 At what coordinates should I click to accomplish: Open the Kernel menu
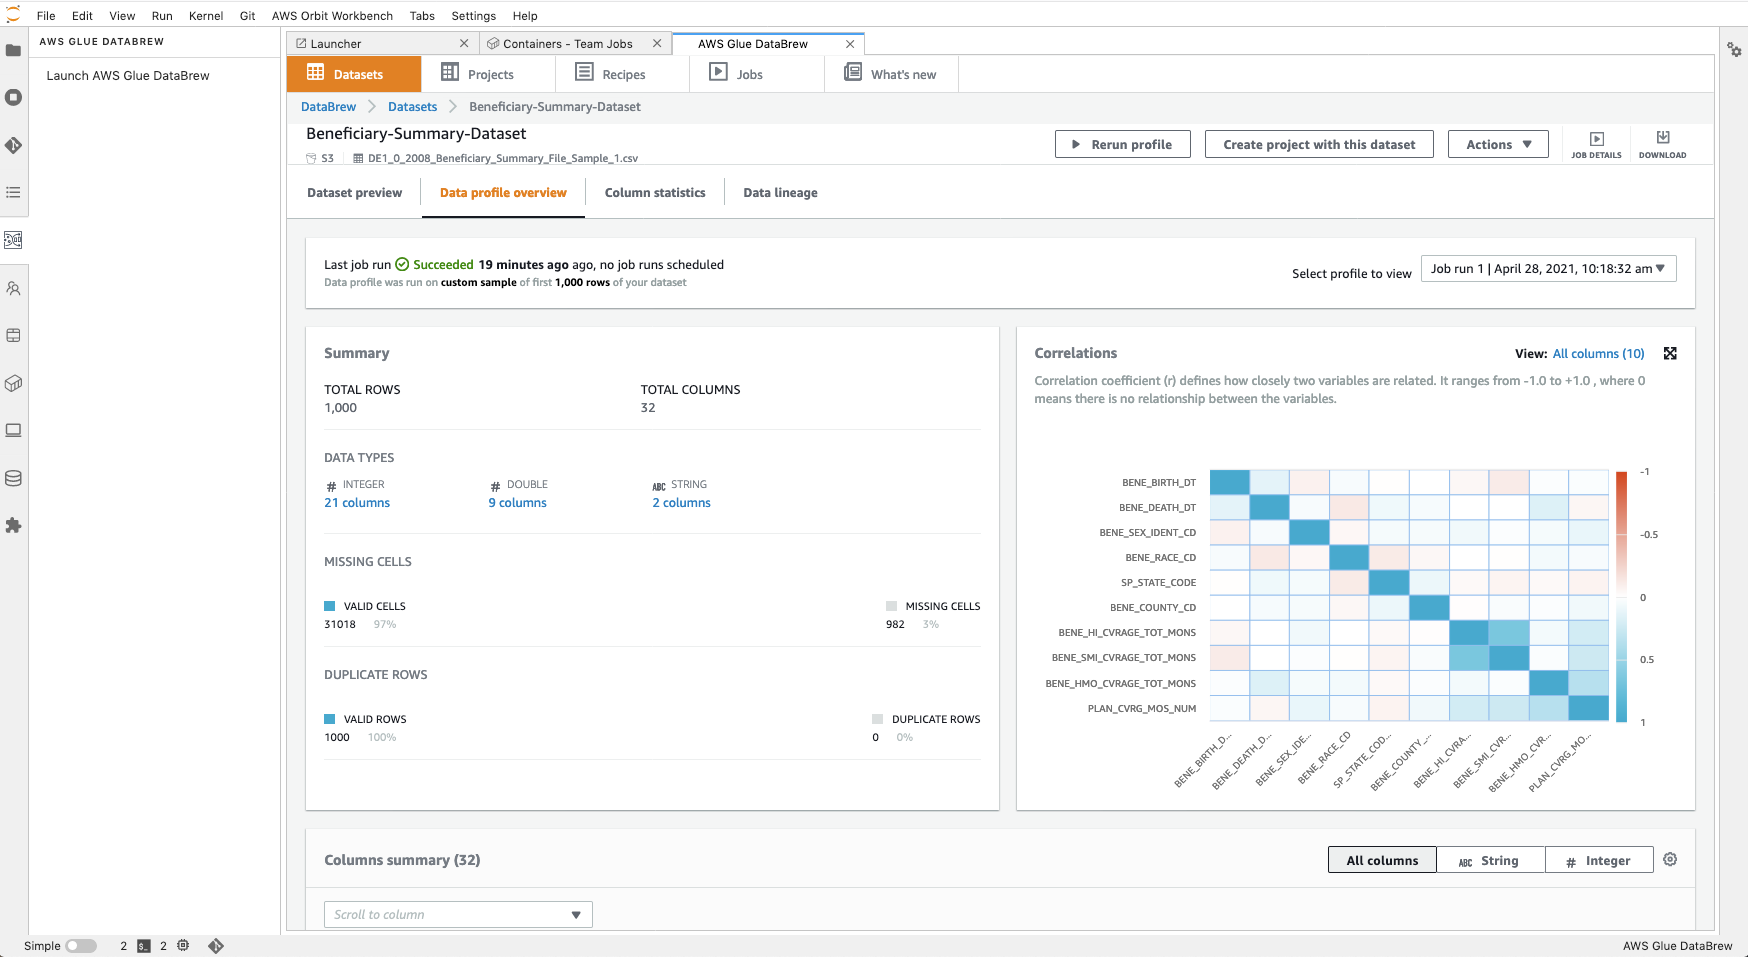point(206,16)
